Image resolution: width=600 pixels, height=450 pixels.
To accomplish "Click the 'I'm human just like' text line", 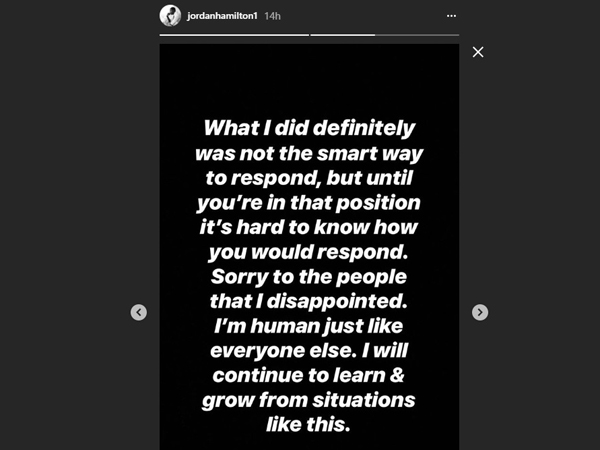I will [x=309, y=327].
